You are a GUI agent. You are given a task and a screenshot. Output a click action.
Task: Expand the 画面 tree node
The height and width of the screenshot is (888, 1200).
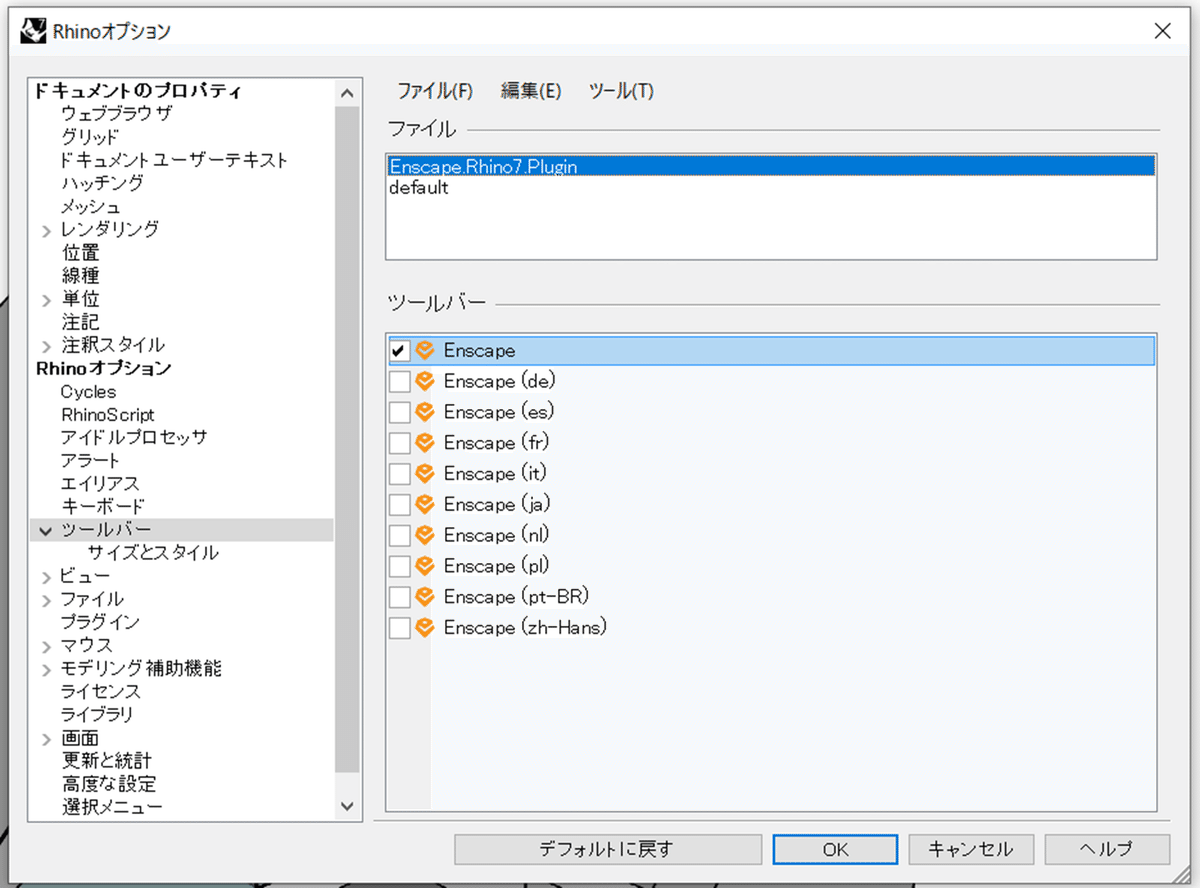pos(46,739)
